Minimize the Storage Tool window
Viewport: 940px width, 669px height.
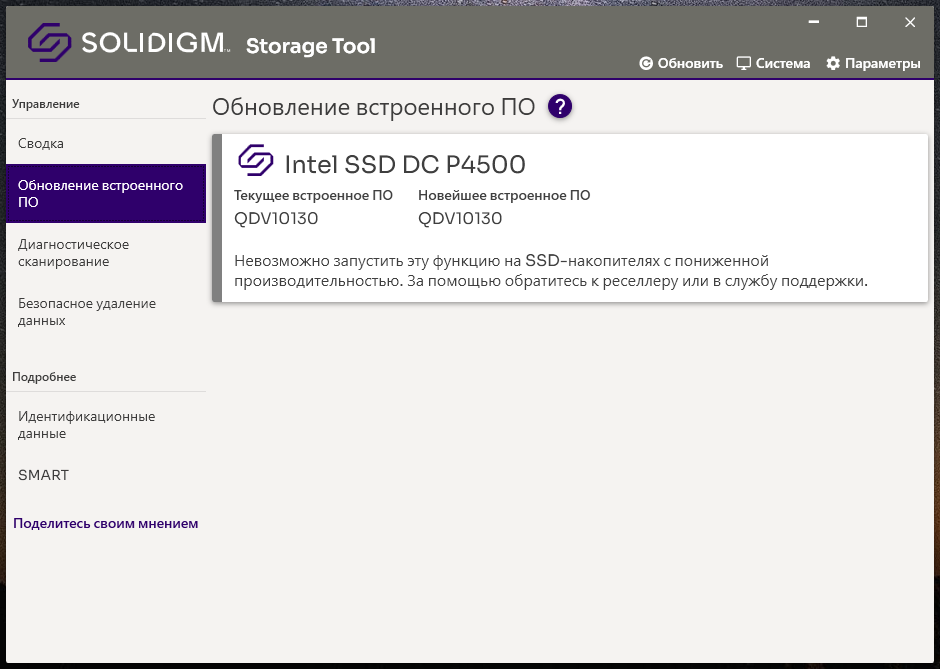(x=814, y=22)
